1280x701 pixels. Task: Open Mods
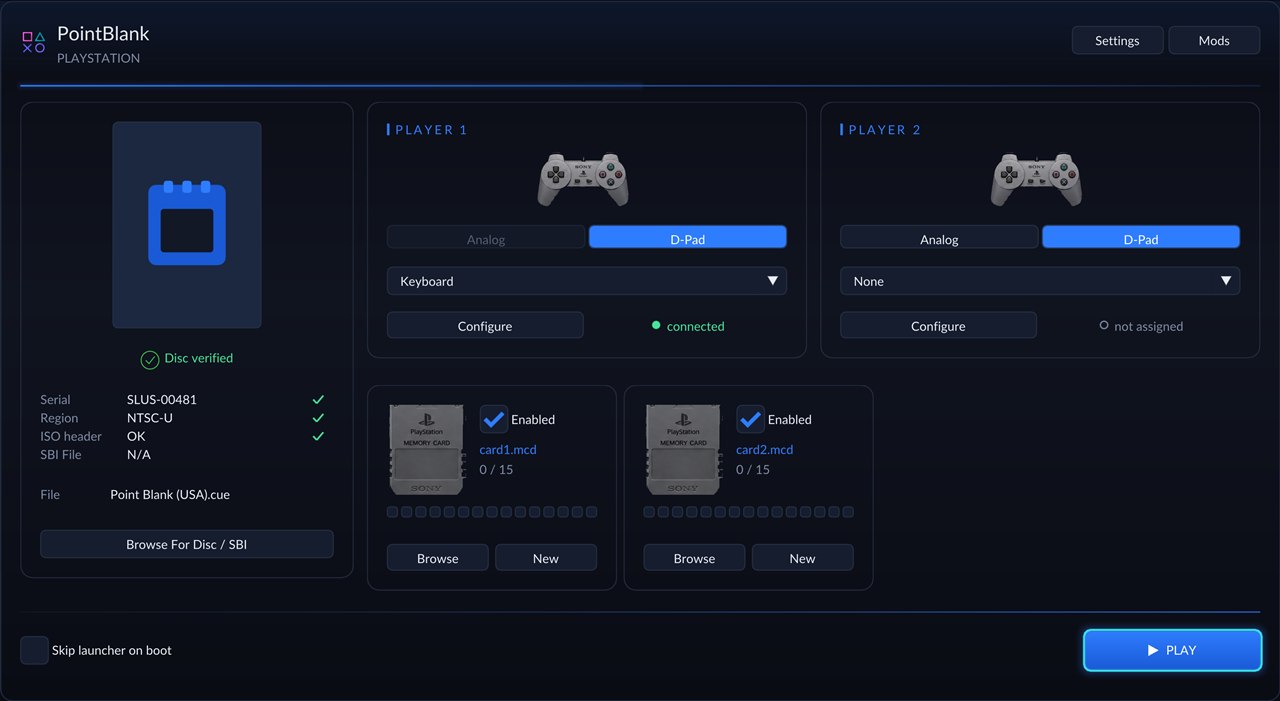(1214, 41)
